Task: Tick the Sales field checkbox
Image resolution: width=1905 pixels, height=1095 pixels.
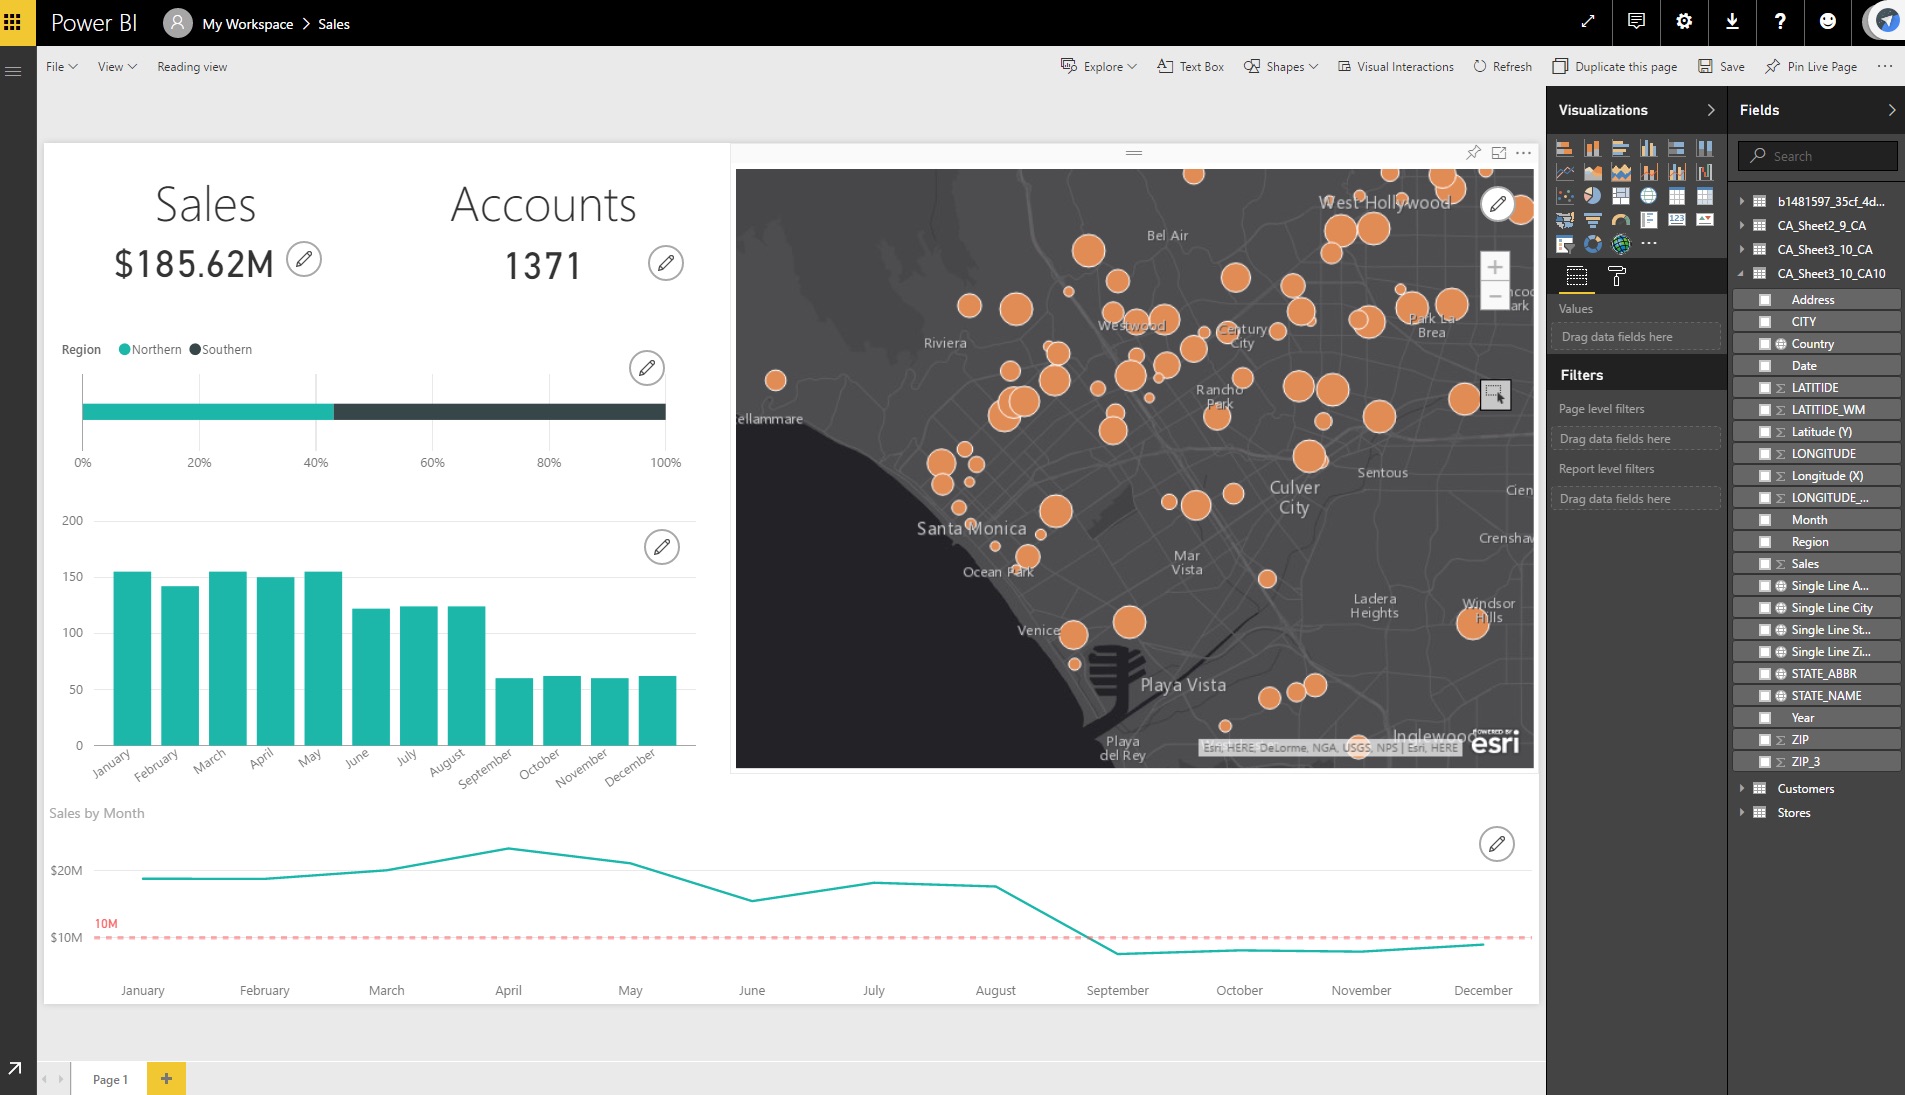Action: tap(1765, 564)
